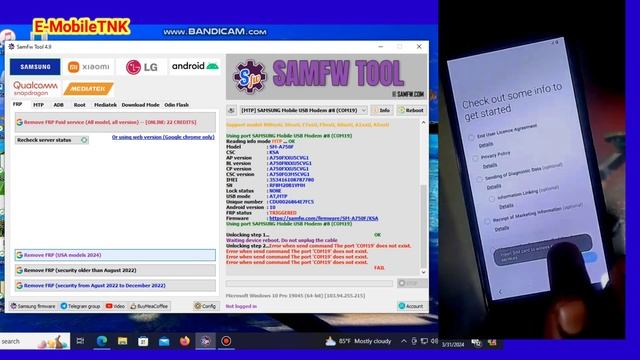Open the YouTube Video shortcut

[116, 306]
